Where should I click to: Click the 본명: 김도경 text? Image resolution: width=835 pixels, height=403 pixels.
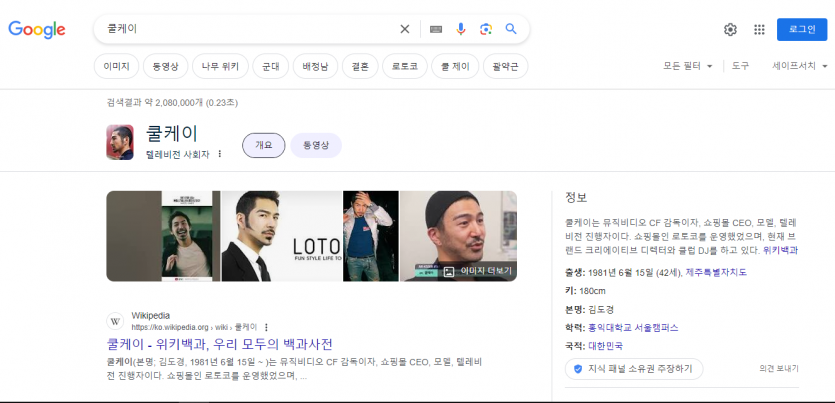click(588, 309)
